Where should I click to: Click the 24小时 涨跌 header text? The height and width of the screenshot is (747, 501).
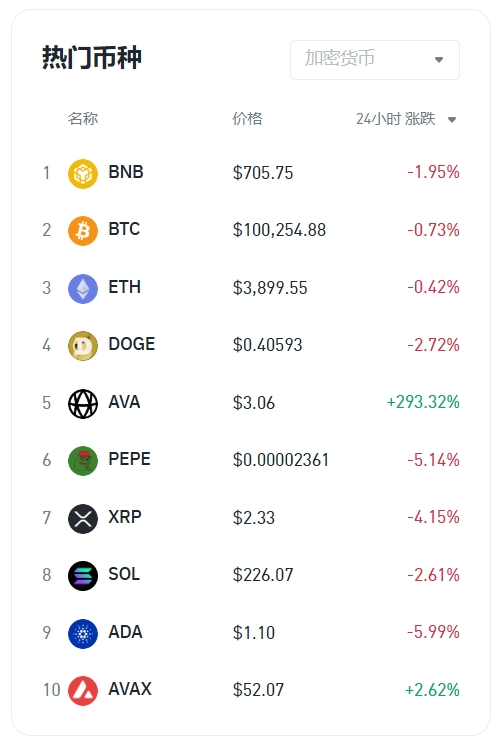pyautogui.click(x=396, y=119)
